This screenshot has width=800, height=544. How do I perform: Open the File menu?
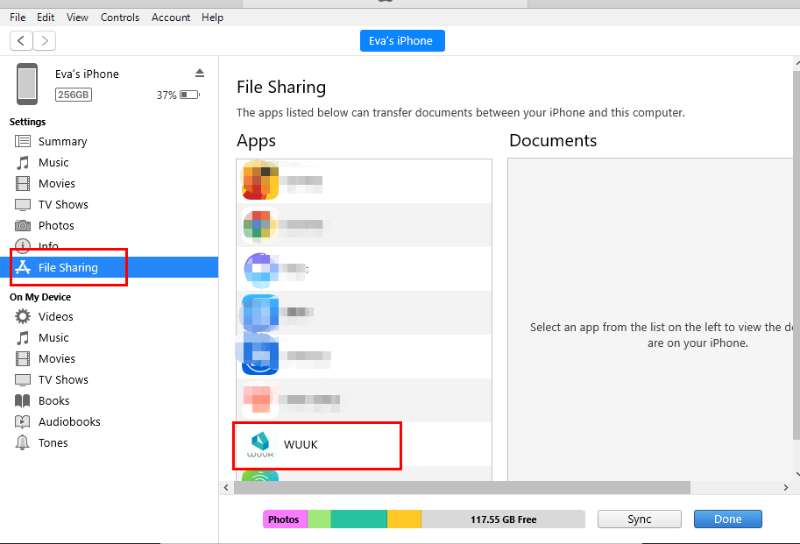coord(17,17)
